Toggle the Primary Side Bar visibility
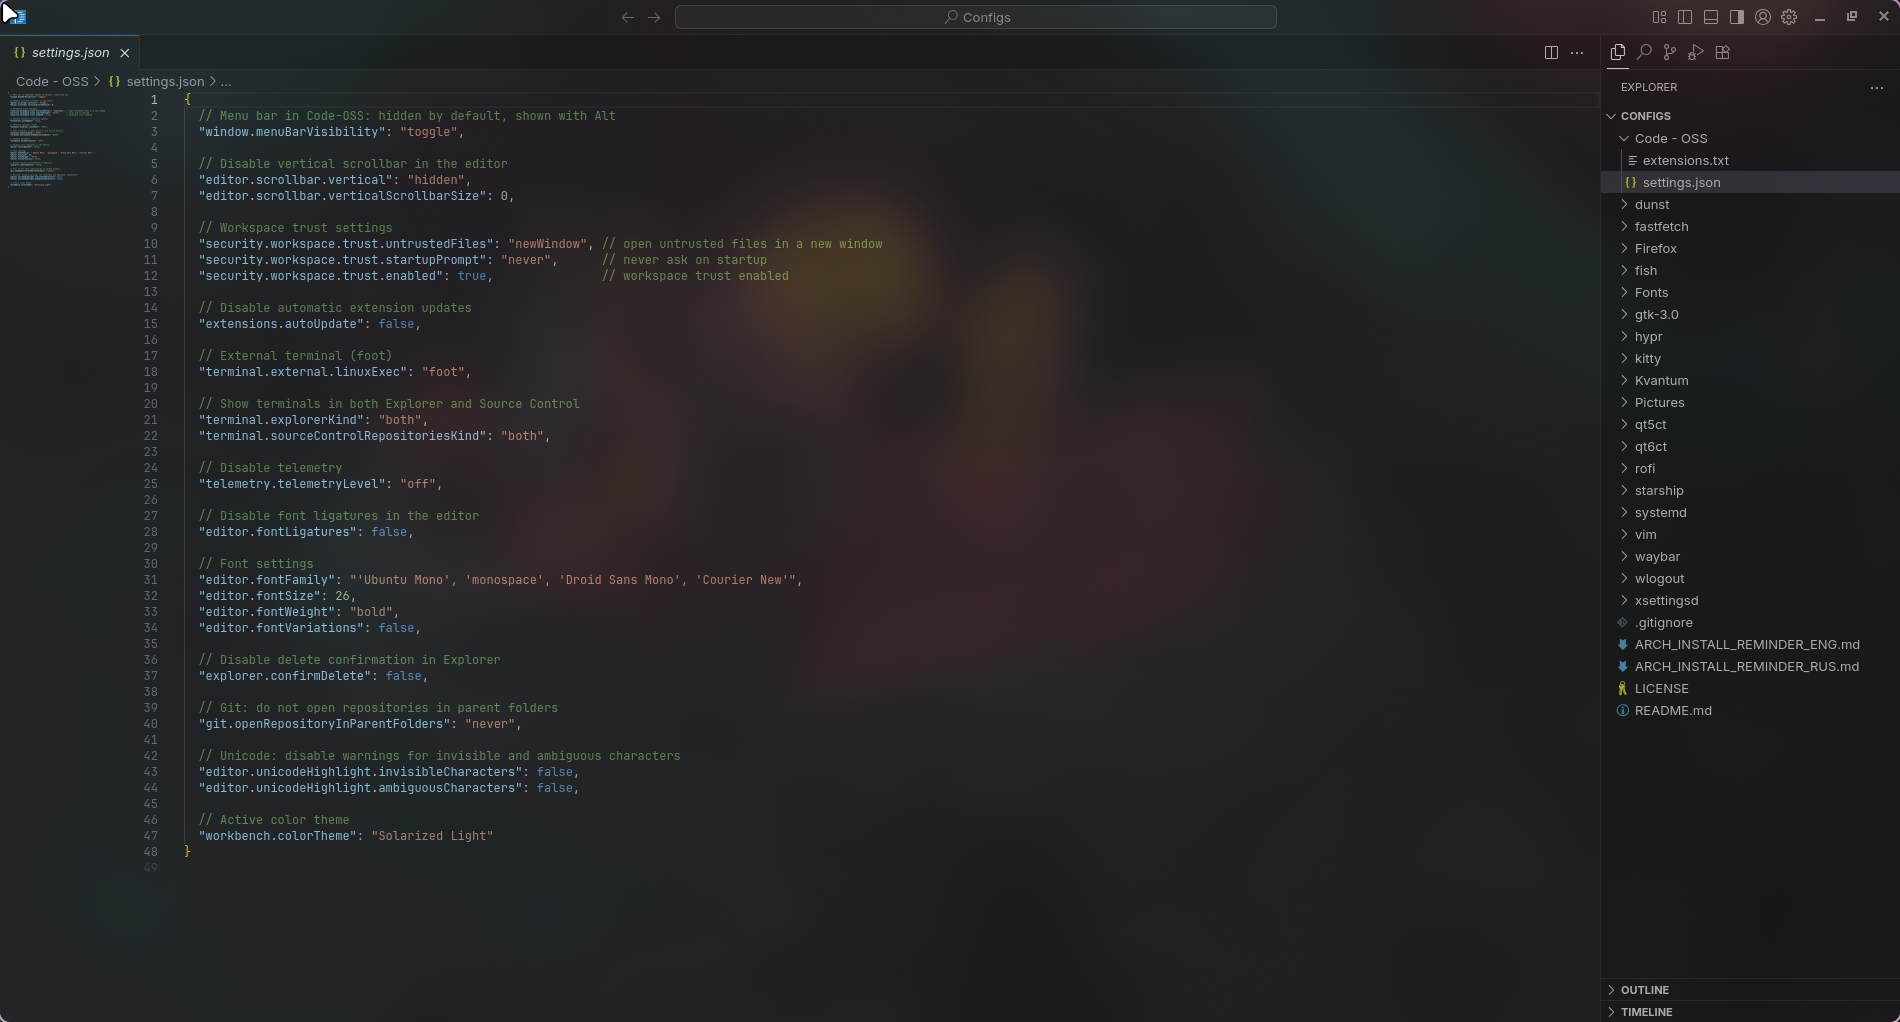Screen dimensions: 1900x1022 click(1684, 17)
